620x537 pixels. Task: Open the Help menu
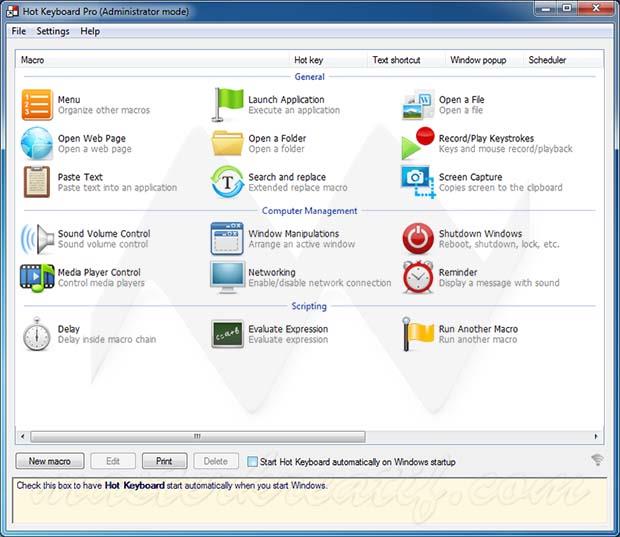[90, 31]
